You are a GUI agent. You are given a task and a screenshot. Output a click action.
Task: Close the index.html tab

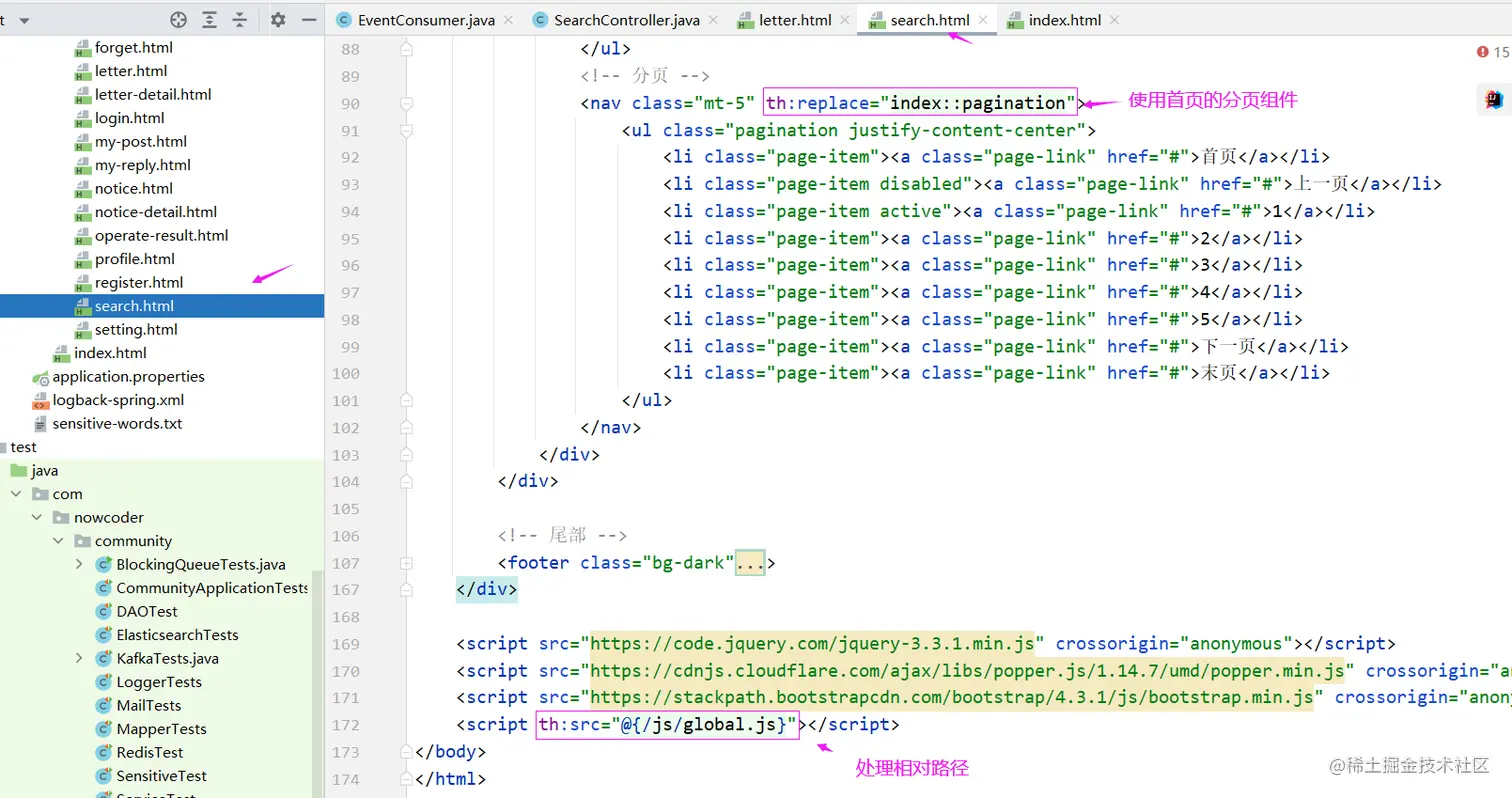tap(1114, 20)
